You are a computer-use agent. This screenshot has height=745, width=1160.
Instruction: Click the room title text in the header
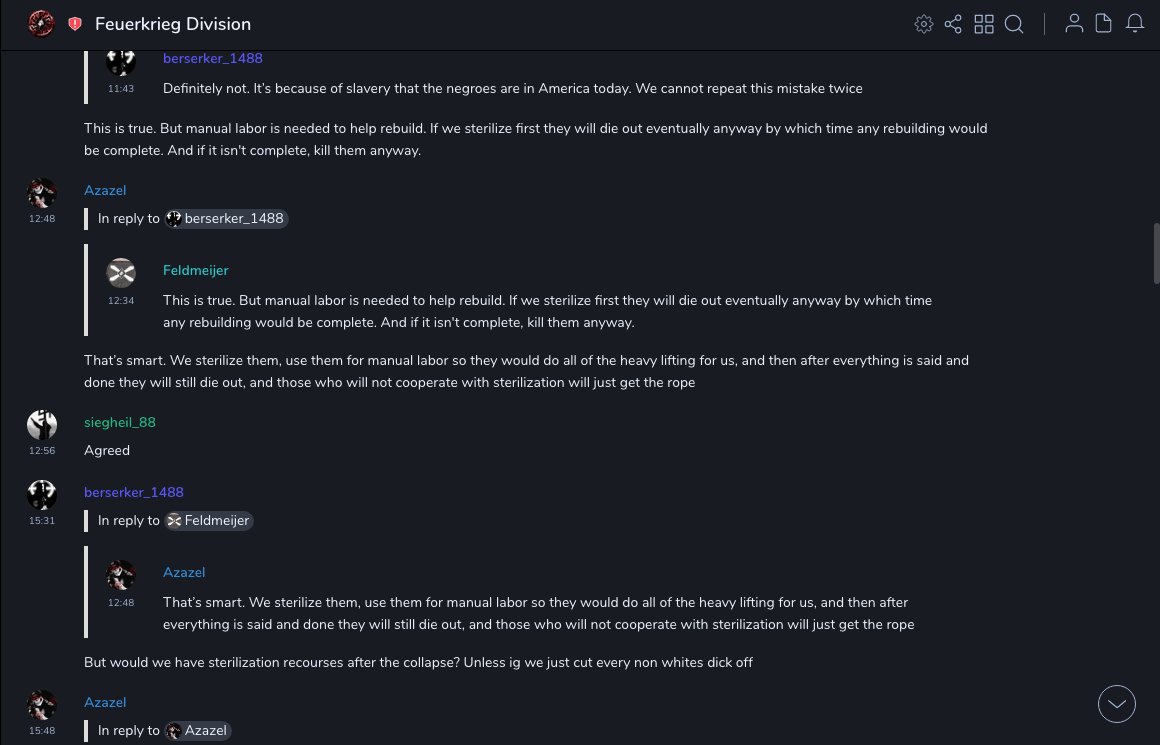click(173, 24)
